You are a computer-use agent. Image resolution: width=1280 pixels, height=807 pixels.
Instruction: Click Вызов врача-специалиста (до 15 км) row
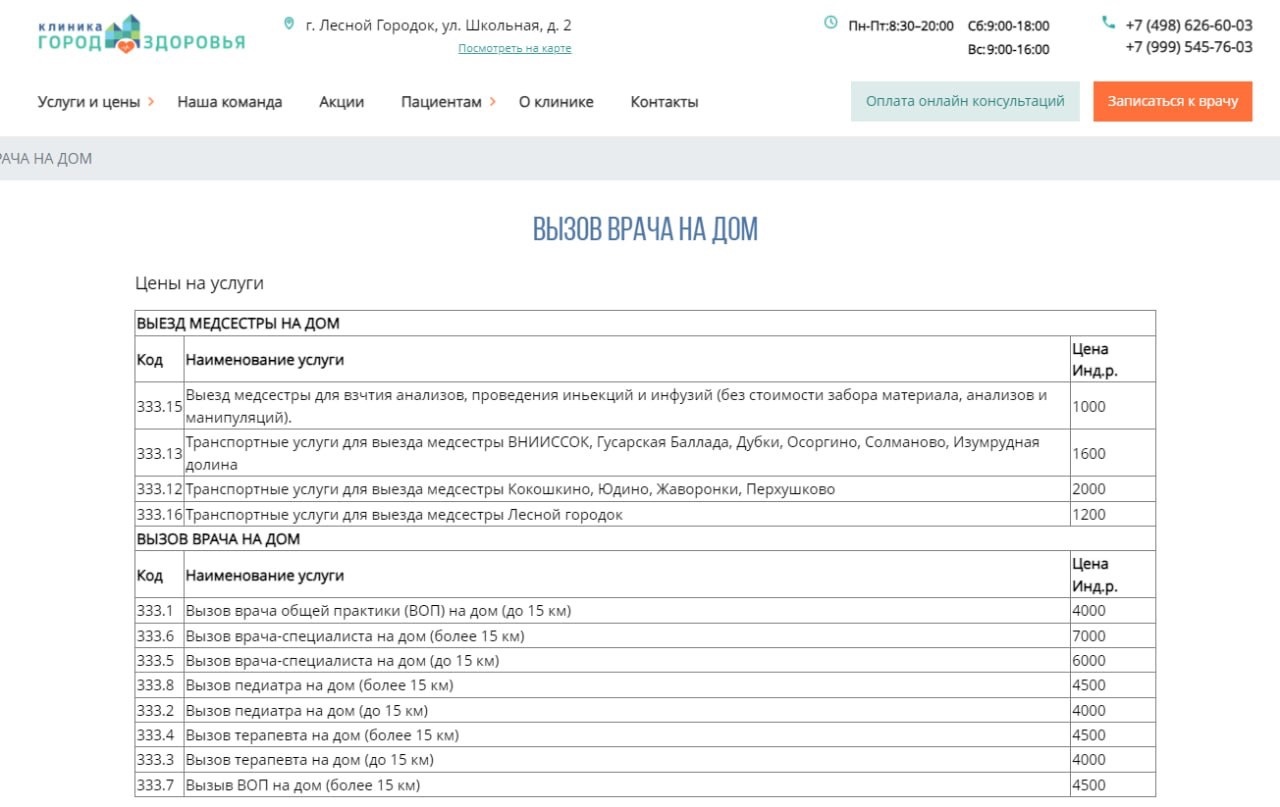pos(645,660)
